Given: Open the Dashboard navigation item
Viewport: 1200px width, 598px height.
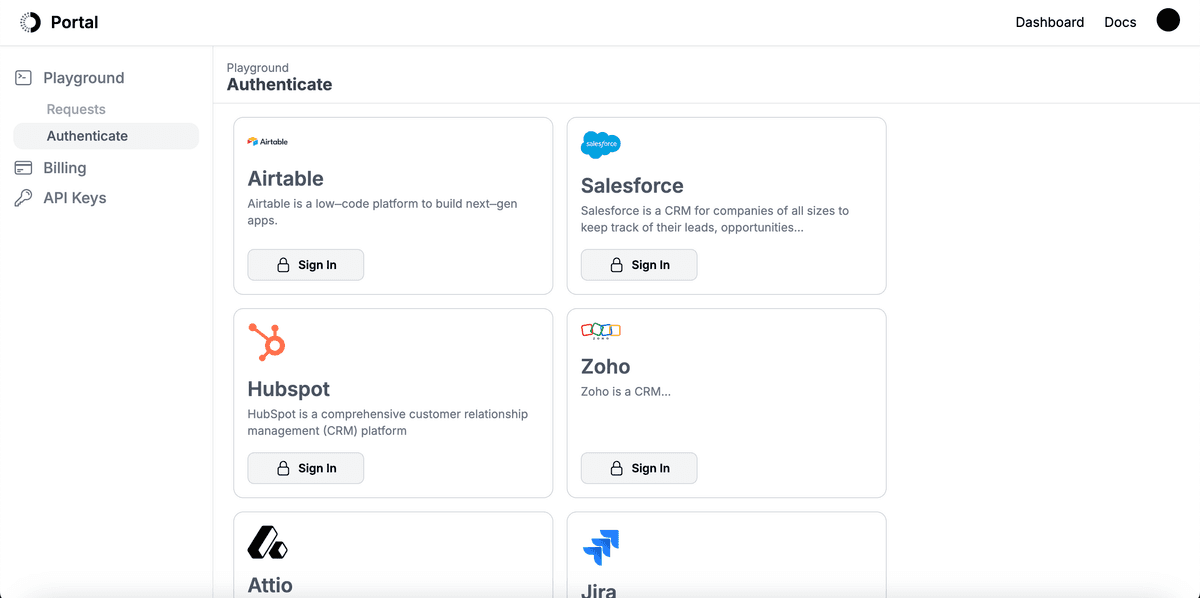Looking at the screenshot, I should pyautogui.click(x=1050, y=21).
